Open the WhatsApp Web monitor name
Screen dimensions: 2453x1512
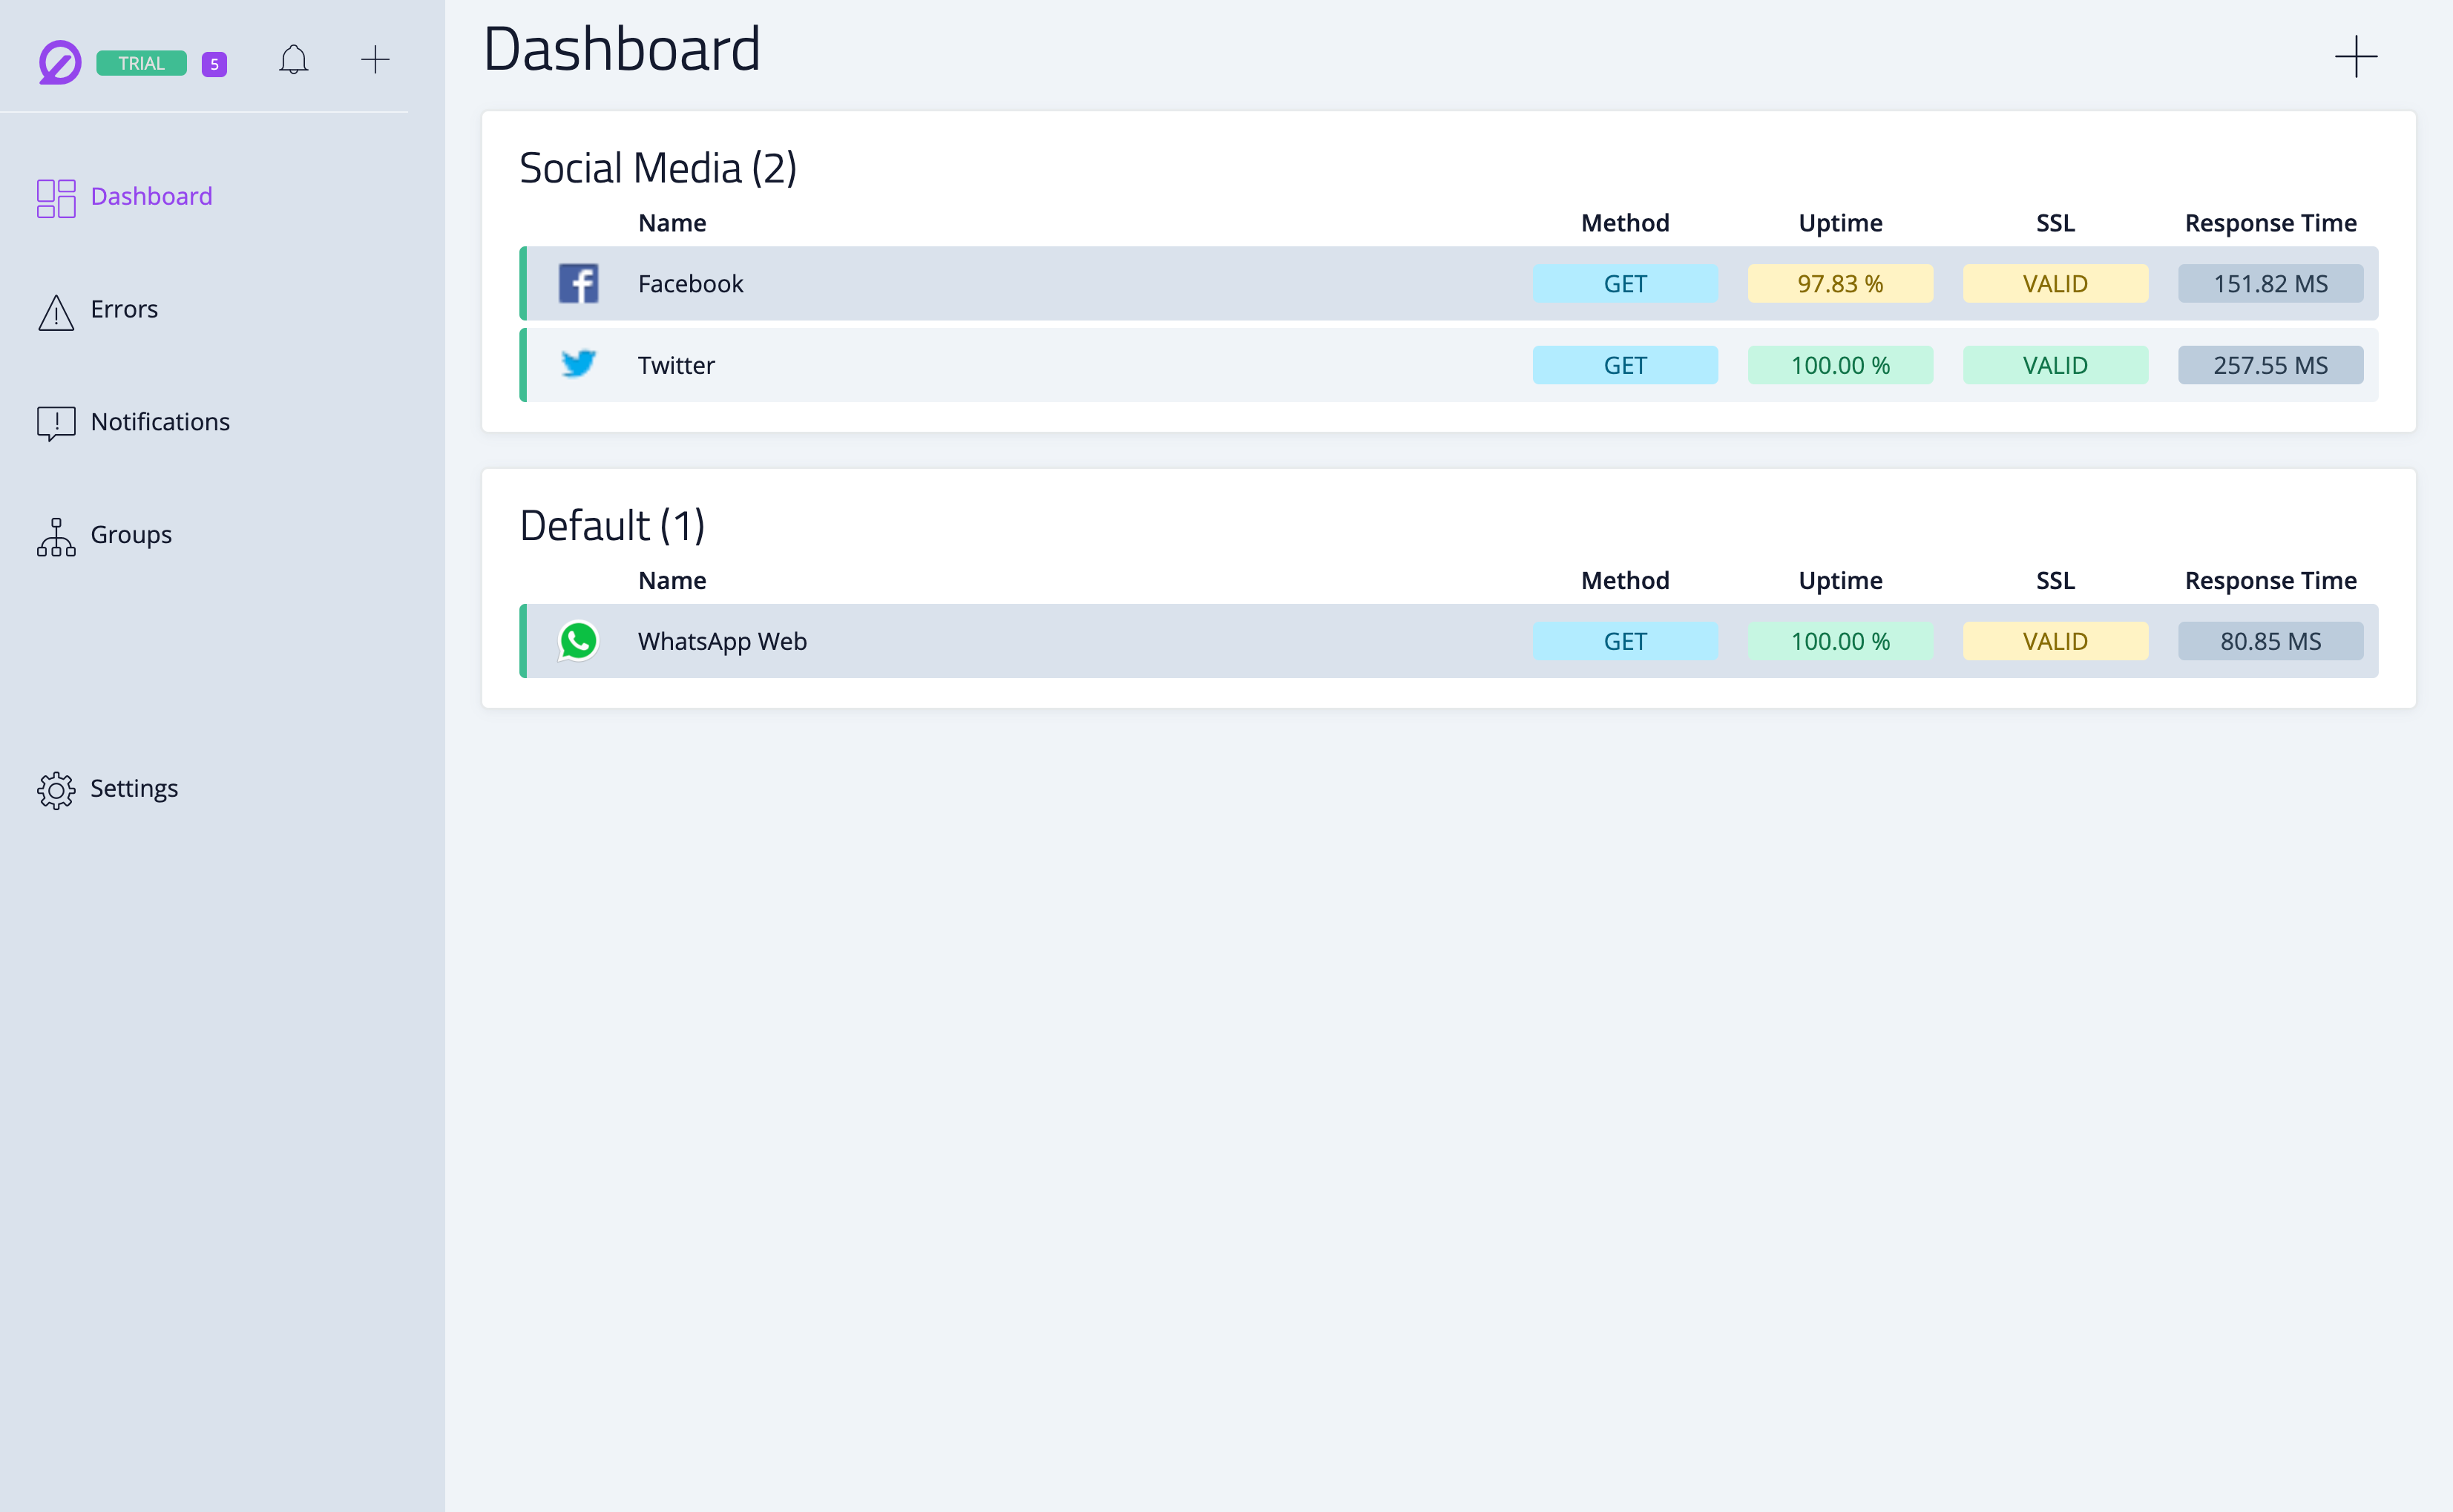point(722,641)
